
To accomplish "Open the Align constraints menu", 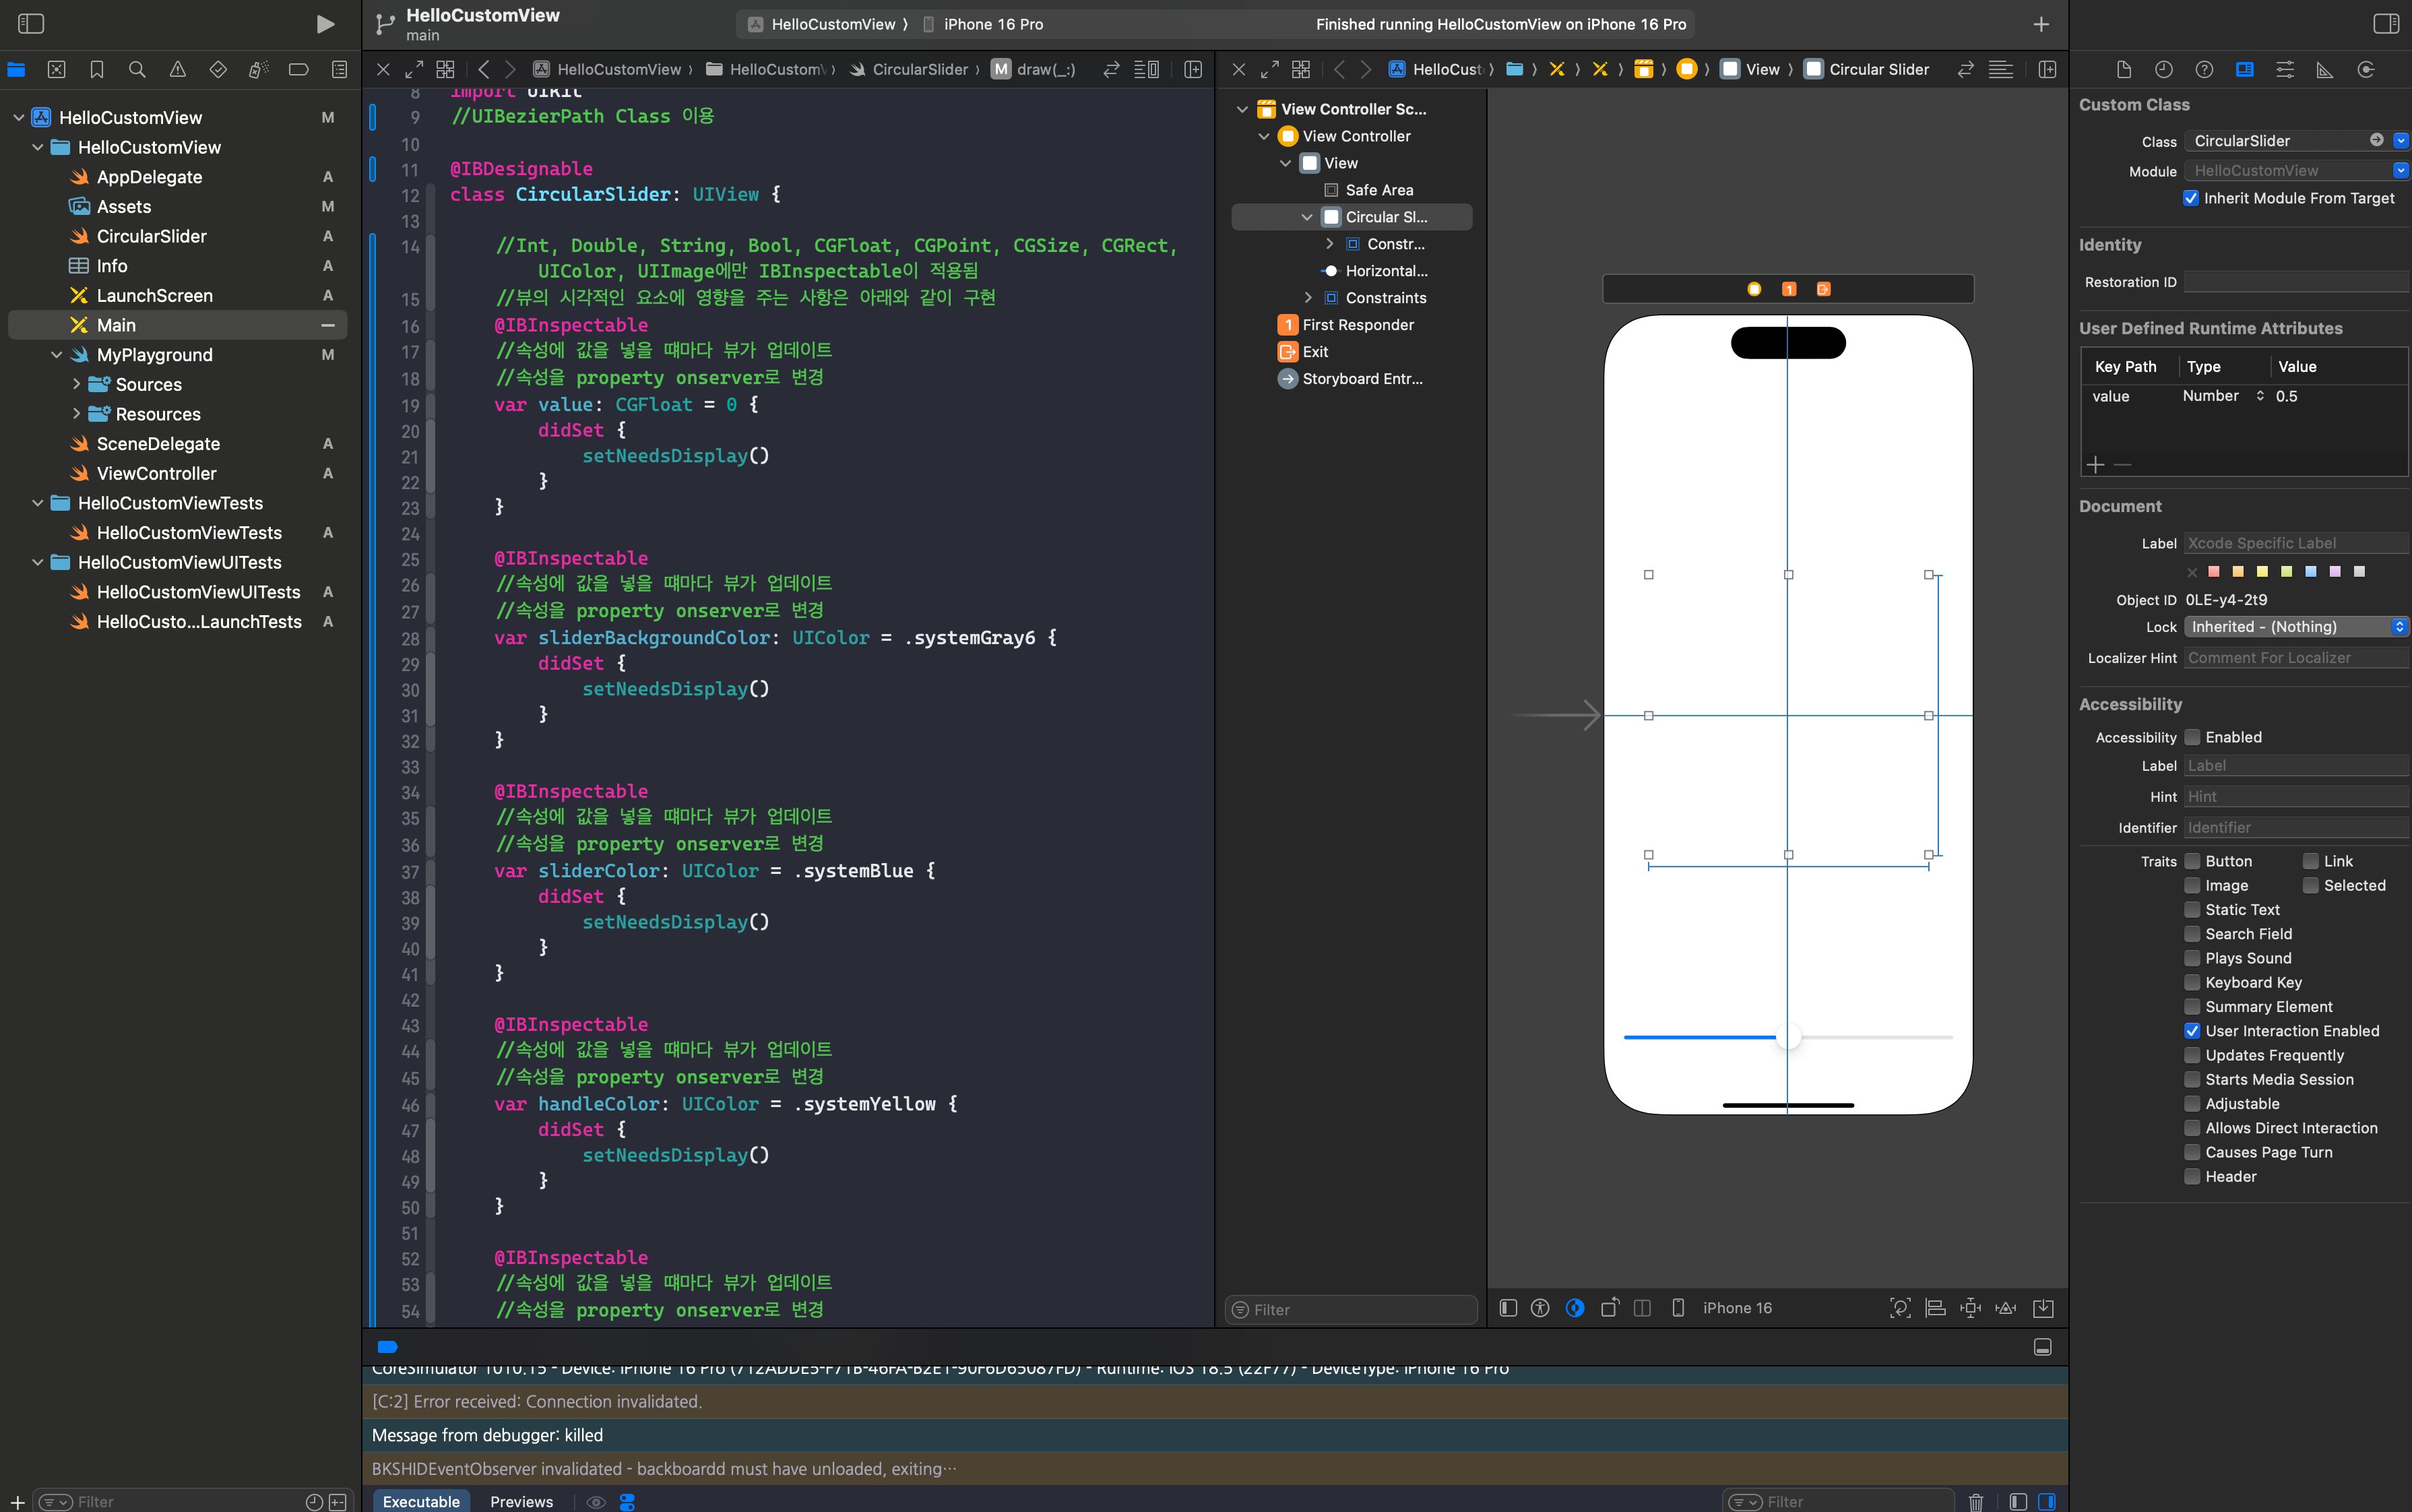I will pyautogui.click(x=1935, y=1308).
